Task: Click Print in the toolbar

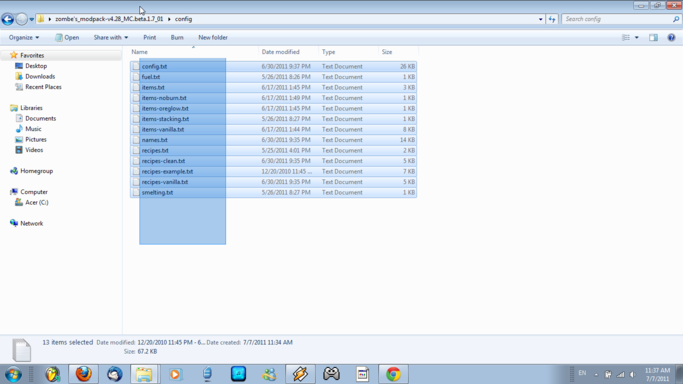Action: [149, 37]
